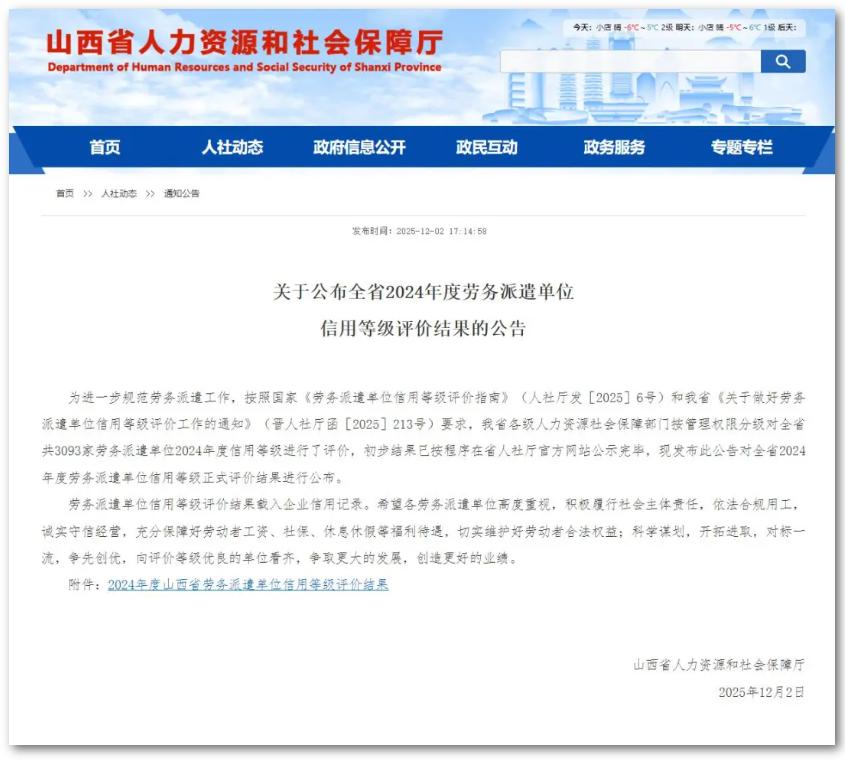Select 政民互动 in navigation bar
Screen dimensions: 846x761
click(x=487, y=147)
